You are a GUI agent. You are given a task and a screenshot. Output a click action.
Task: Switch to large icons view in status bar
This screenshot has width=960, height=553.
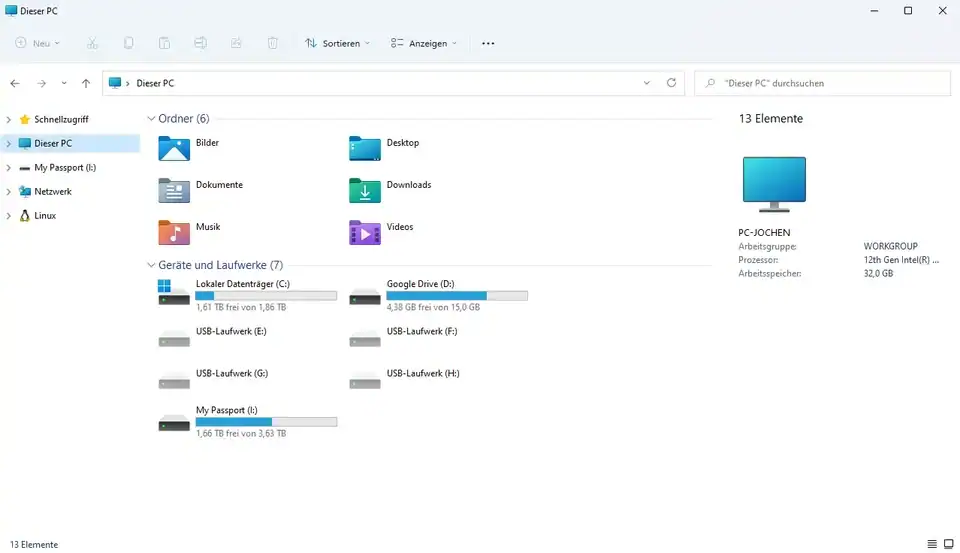click(x=948, y=544)
